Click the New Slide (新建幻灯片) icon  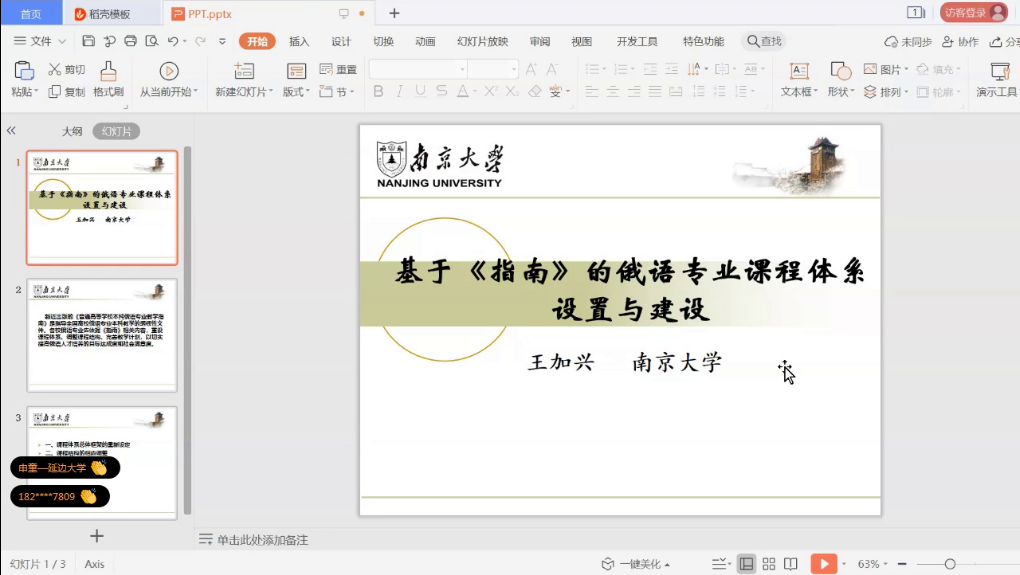(244, 71)
